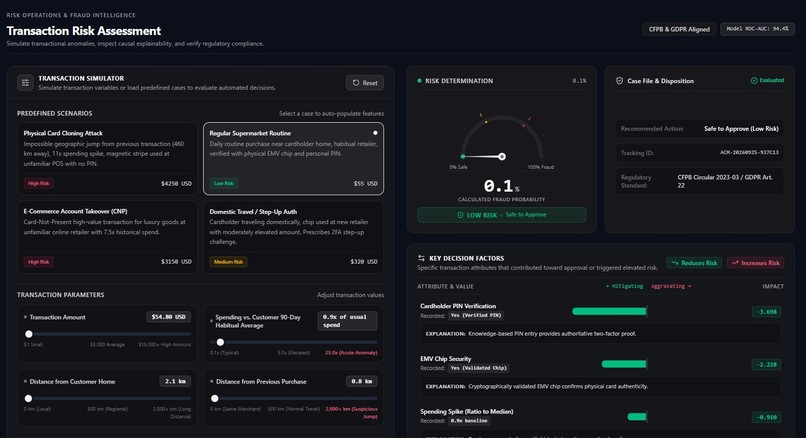Click the -2.228 impact value

pos(766,364)
